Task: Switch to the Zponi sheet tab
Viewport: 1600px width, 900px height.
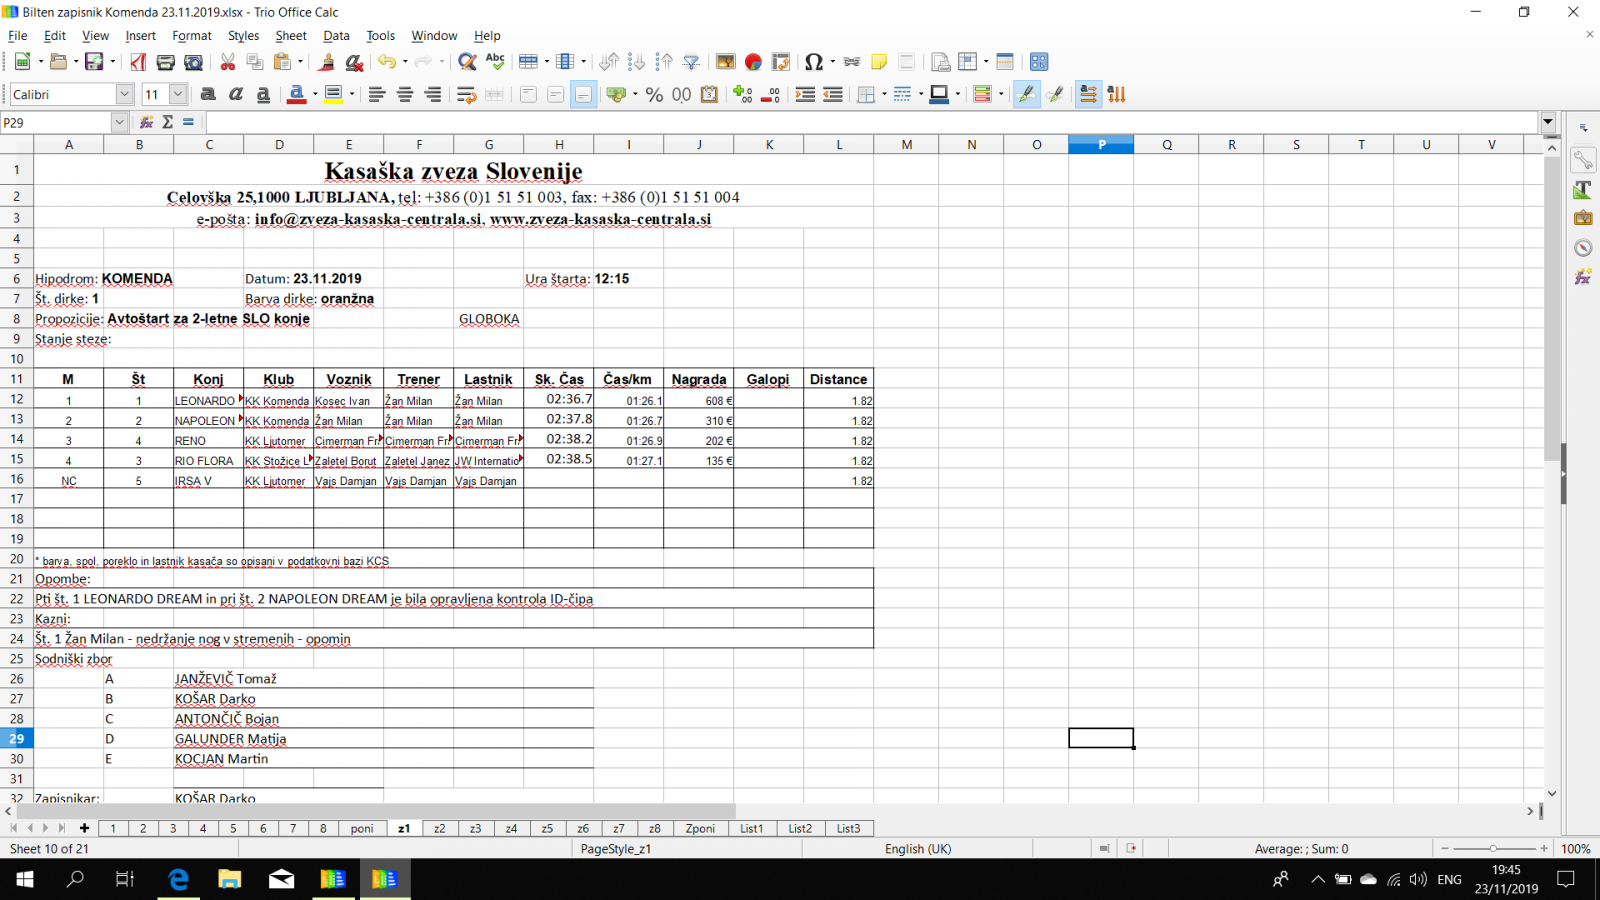Action: pos(700,828)
